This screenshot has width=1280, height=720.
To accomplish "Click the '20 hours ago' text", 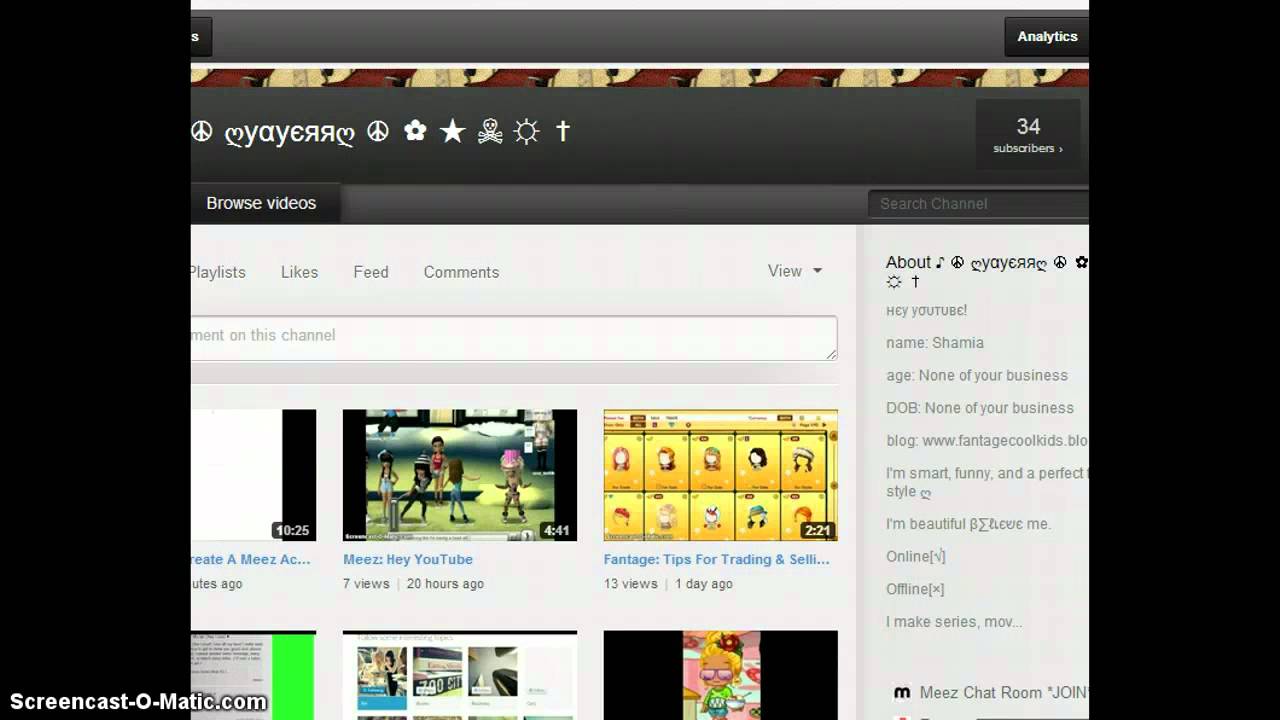I will coord(445,584).
